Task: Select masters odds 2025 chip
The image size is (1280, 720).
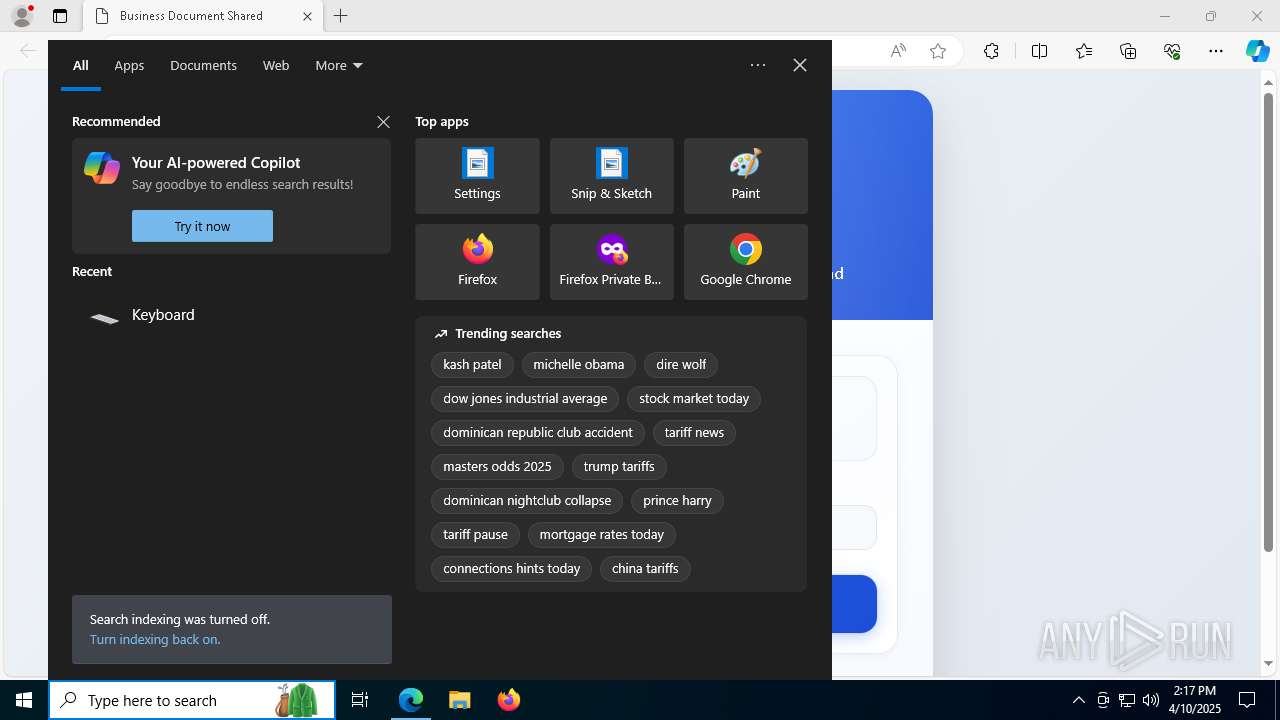Action: coord(497,467)
